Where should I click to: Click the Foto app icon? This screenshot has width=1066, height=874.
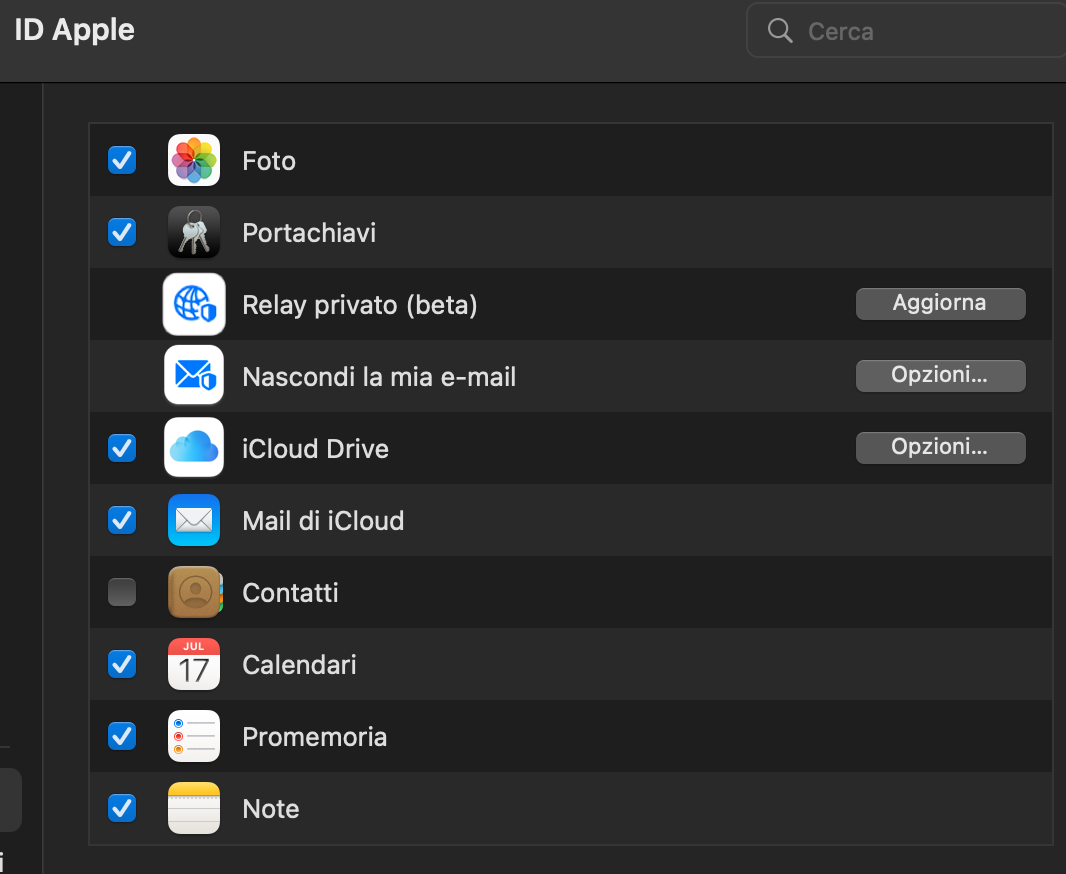click(x=194, y=160)
